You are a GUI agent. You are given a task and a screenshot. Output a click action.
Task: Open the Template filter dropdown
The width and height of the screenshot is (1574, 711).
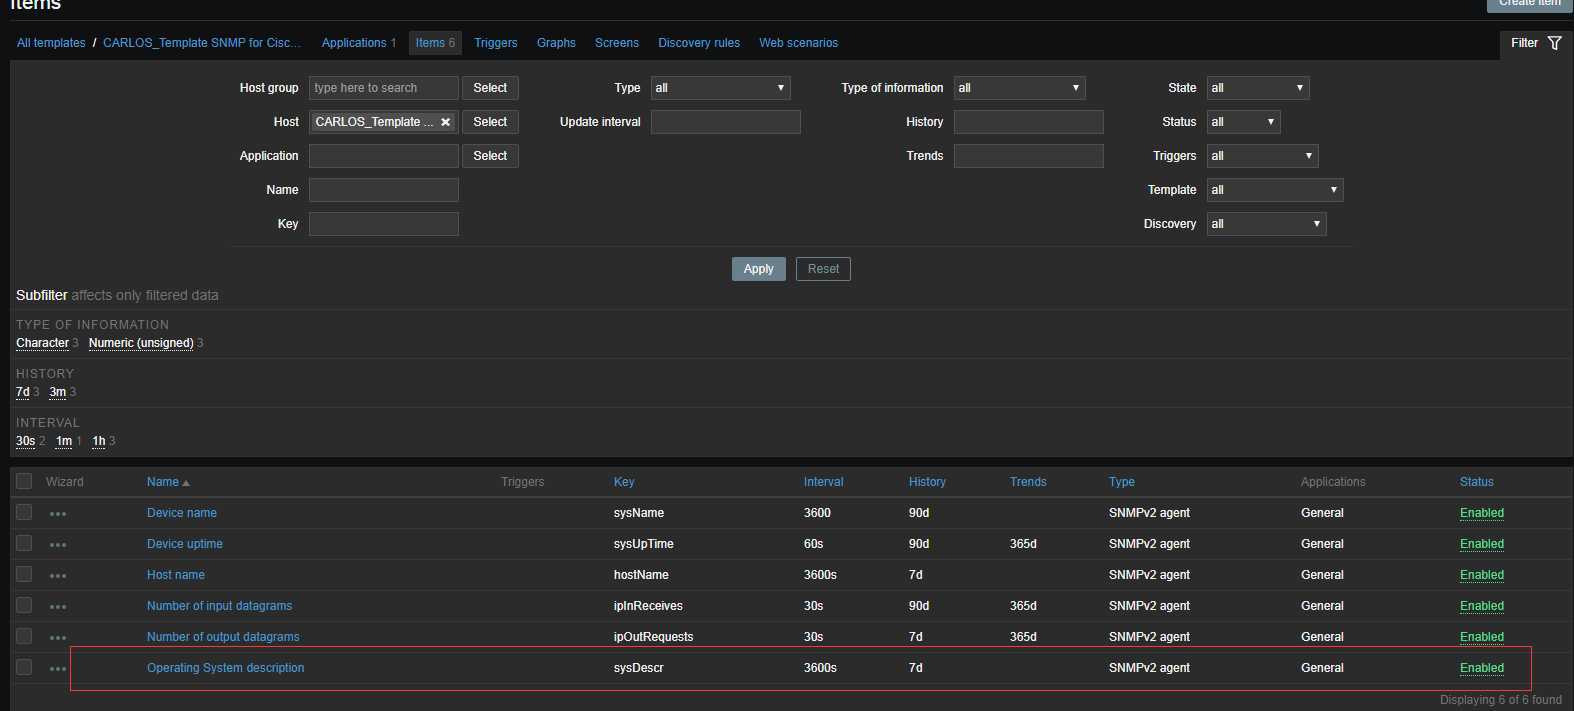[x=1274, y=190]
